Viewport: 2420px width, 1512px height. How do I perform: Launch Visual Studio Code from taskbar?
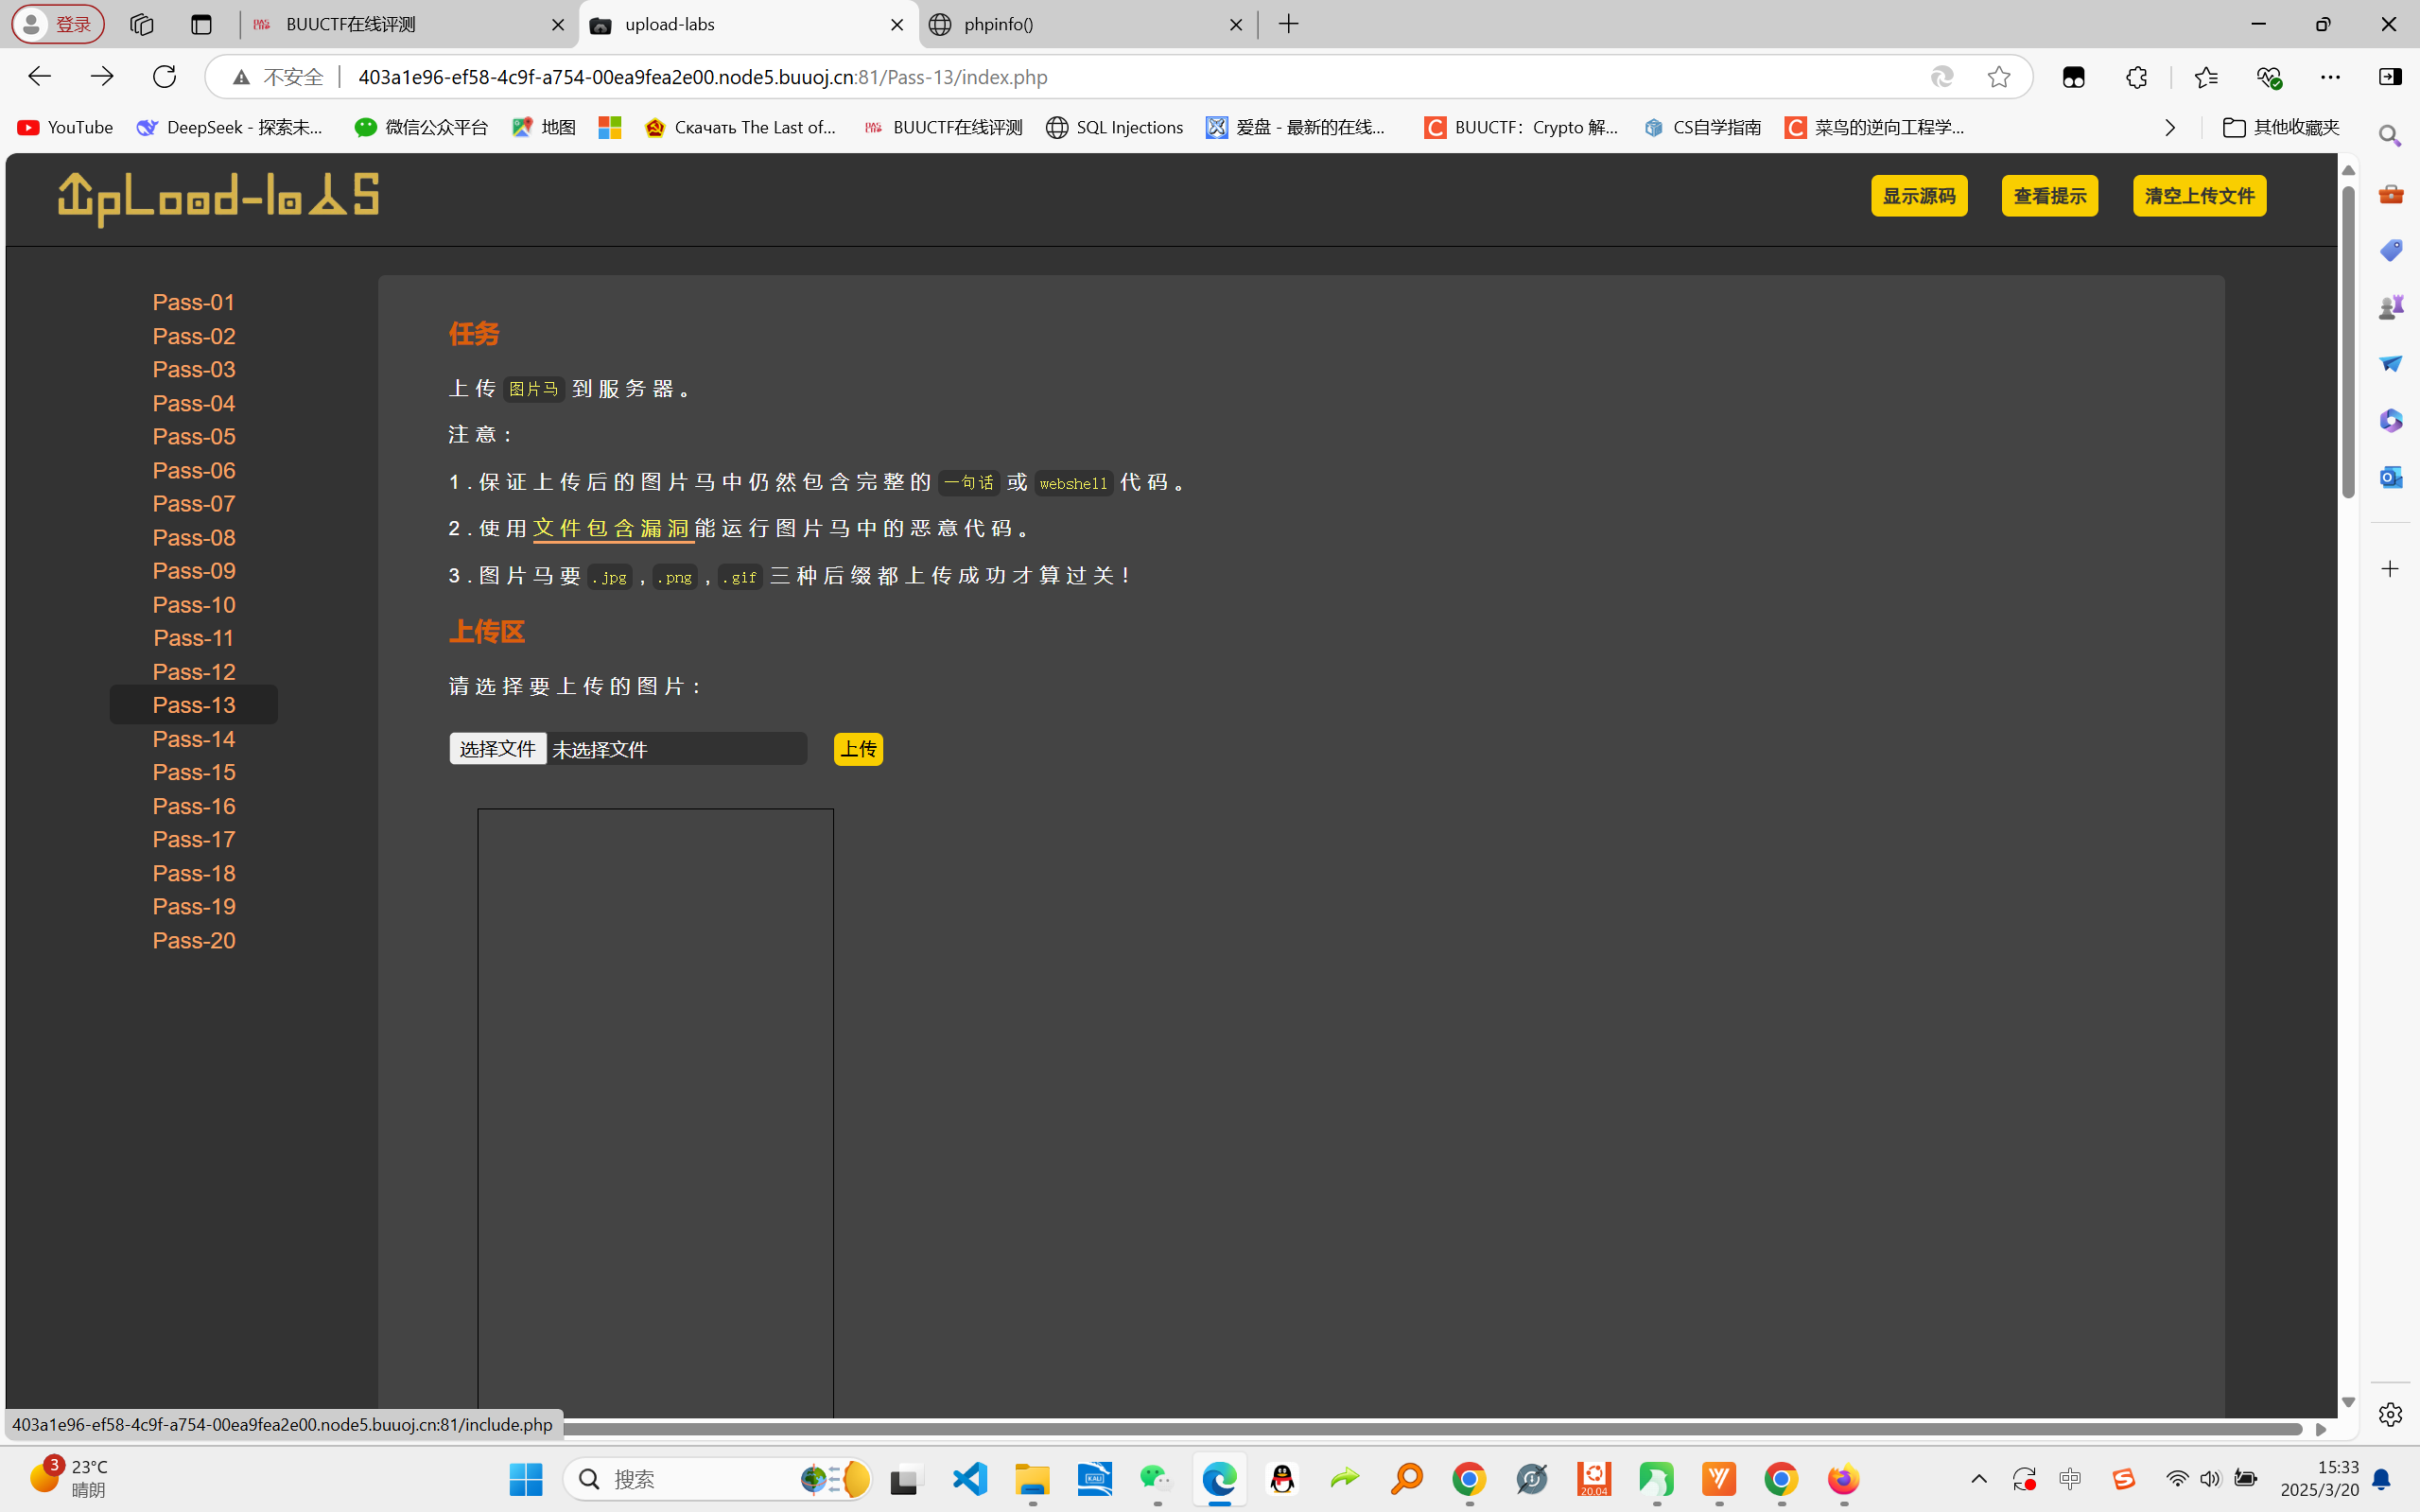(x=969, y=1479)
